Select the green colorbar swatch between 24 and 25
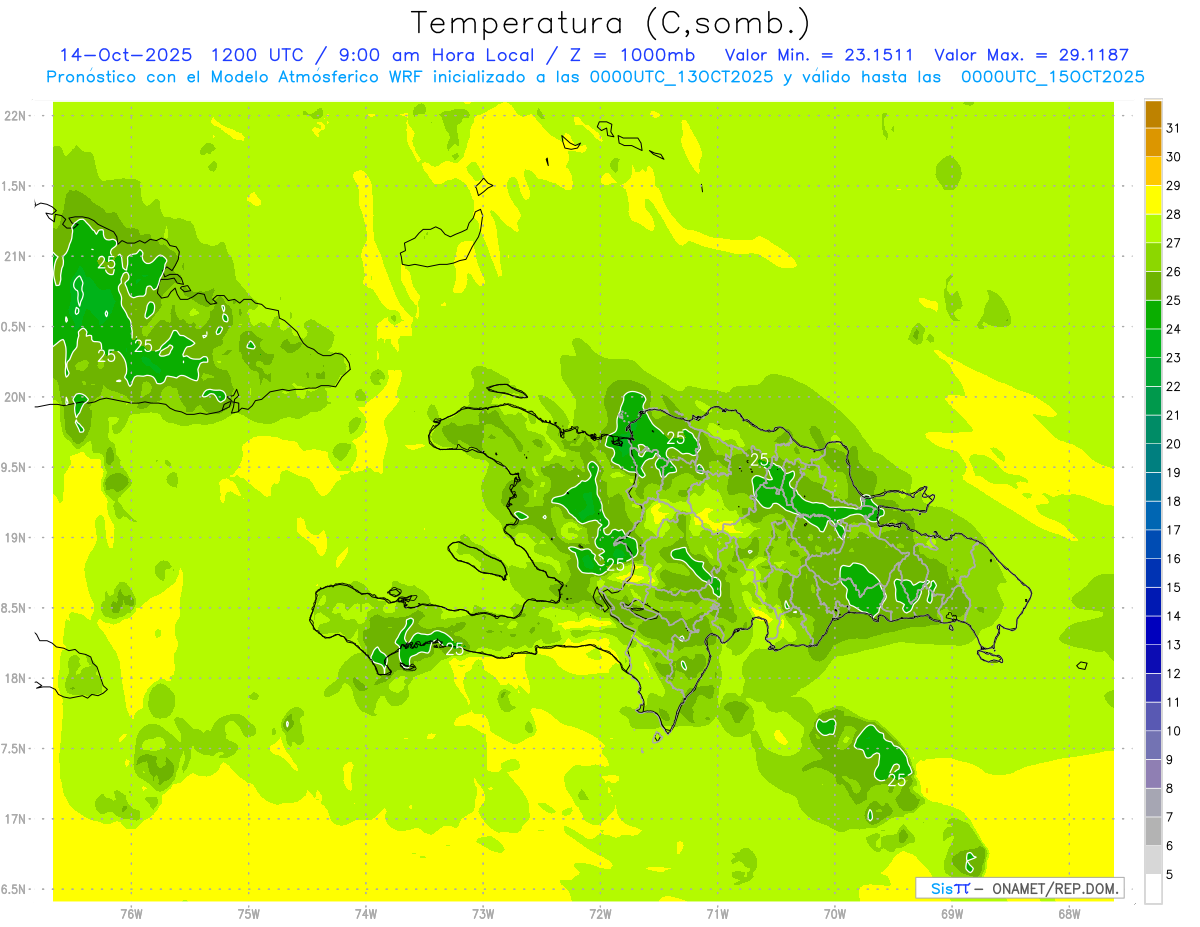This screenshot has height=927, width=1200. [x=1153, y=315]
